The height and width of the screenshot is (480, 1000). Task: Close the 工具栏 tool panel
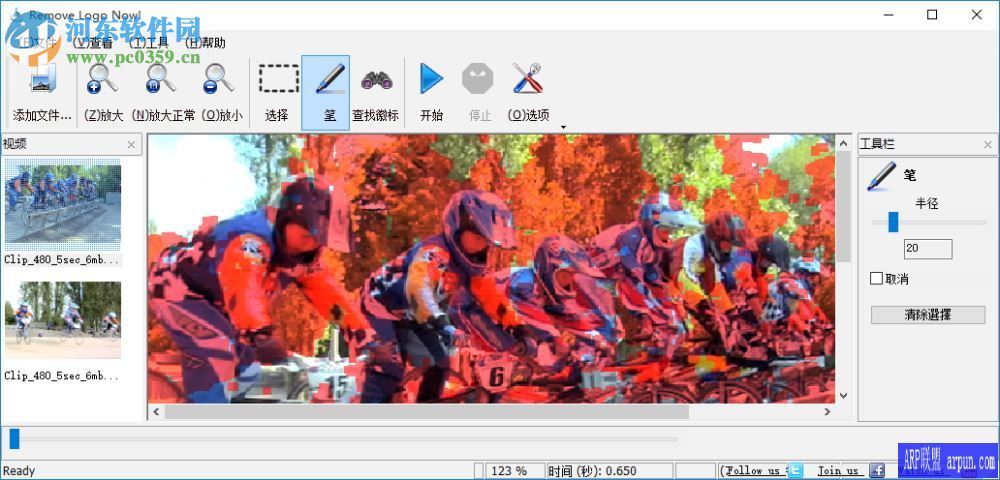click(x=988, y=145)
